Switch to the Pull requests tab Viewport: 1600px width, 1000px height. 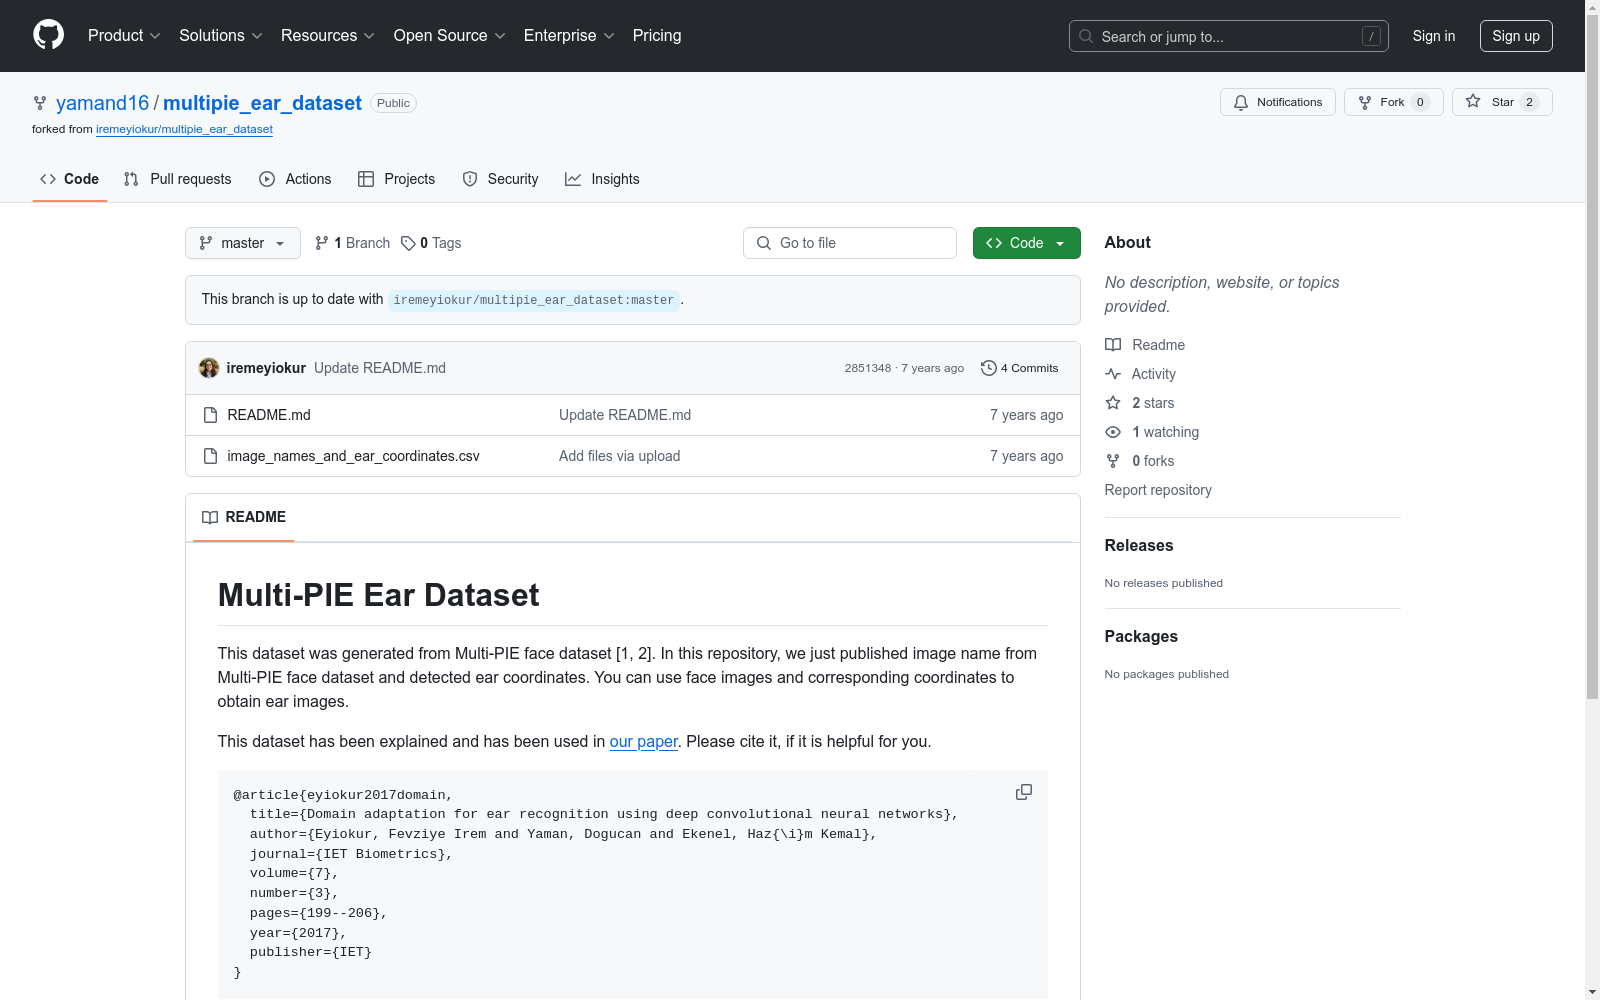[177, 179]
